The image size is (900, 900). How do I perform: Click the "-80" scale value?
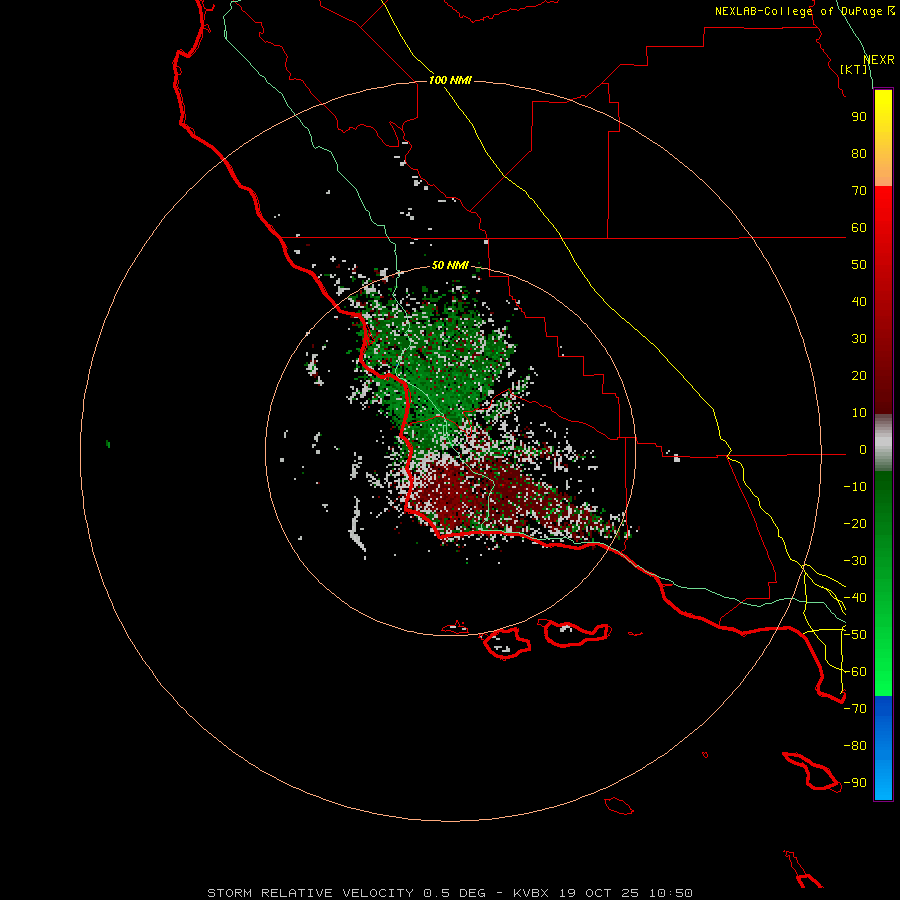click(855, 746)
